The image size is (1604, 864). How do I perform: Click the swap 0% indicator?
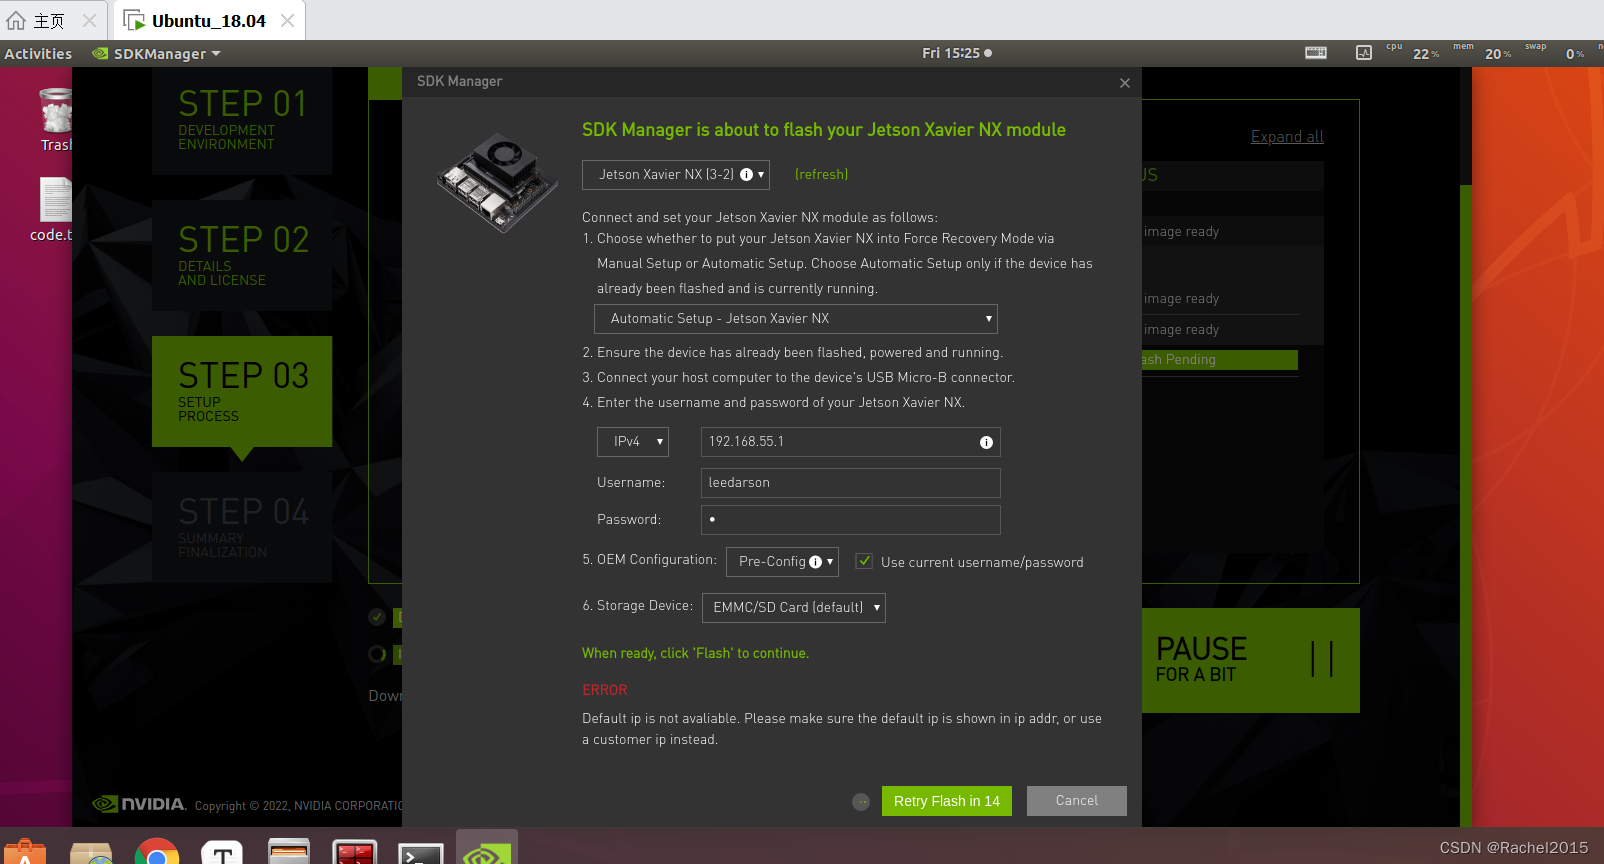tap(1555, 53)
